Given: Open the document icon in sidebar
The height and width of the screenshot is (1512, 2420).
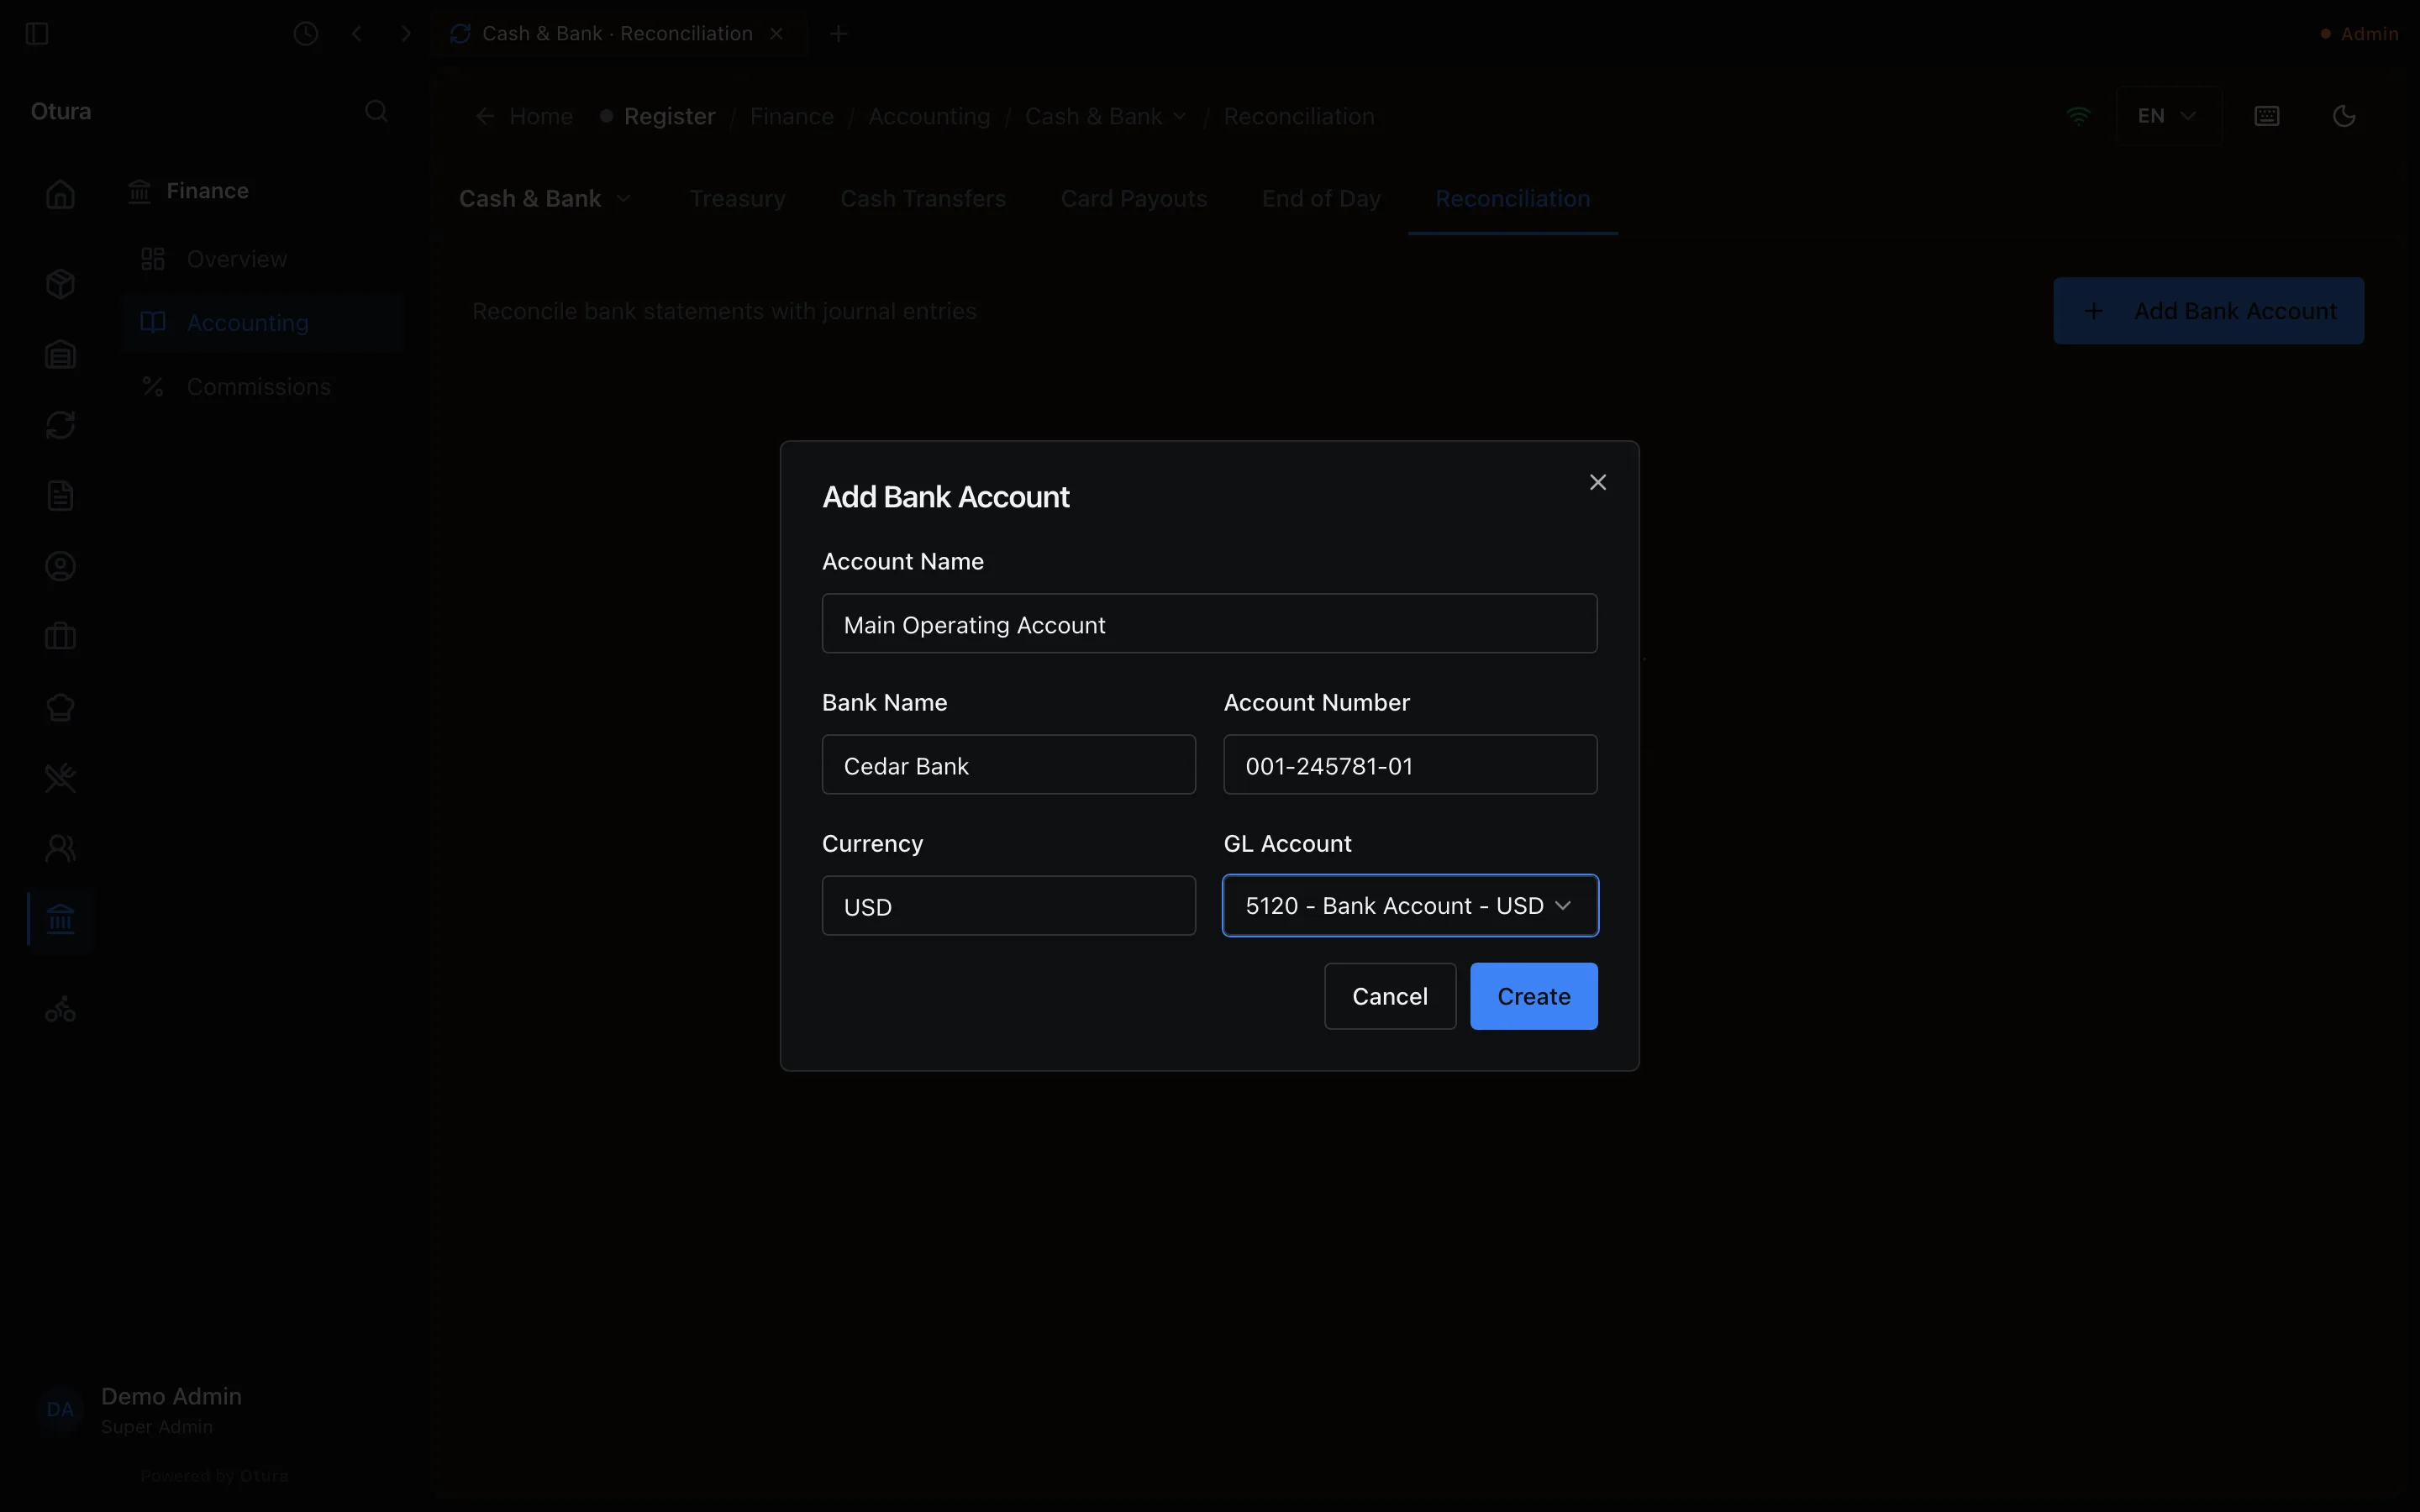Looking at the screenshot, I should [60, 496].
